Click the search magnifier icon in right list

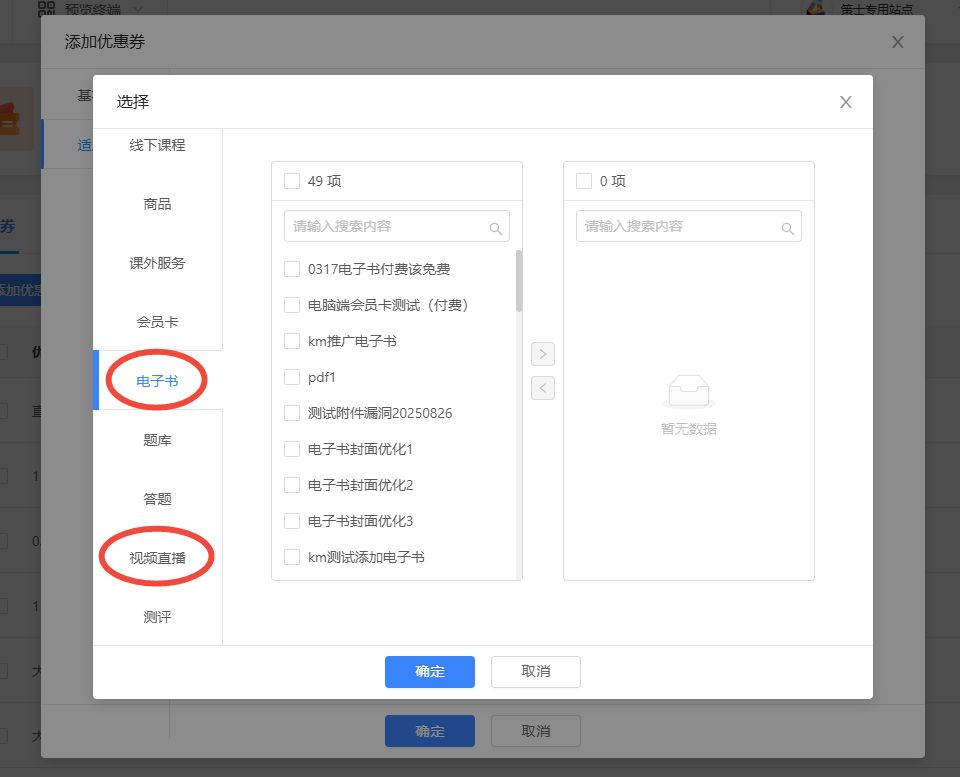click(787, 228)
